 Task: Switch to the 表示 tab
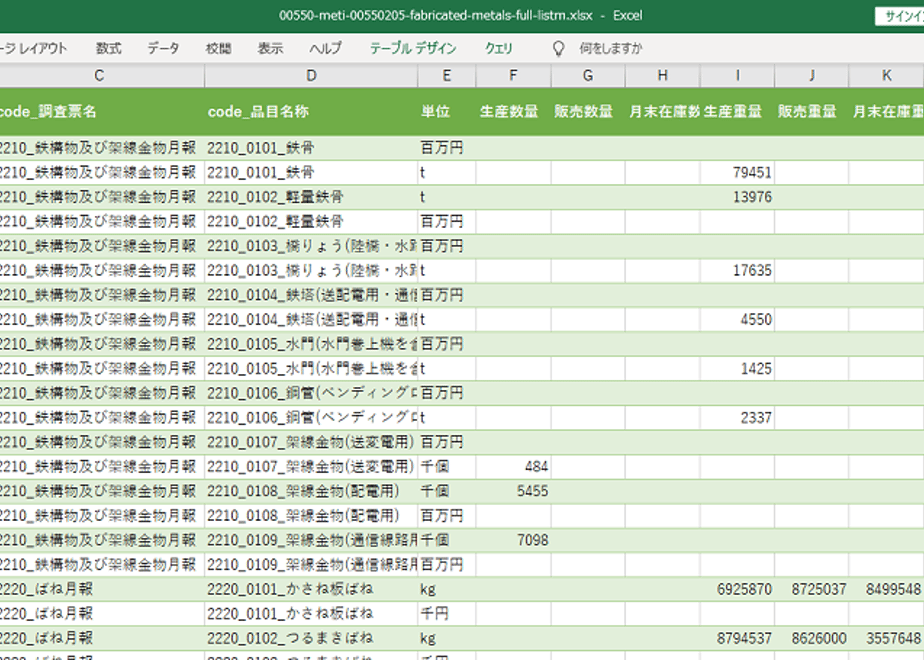[270, 48]
